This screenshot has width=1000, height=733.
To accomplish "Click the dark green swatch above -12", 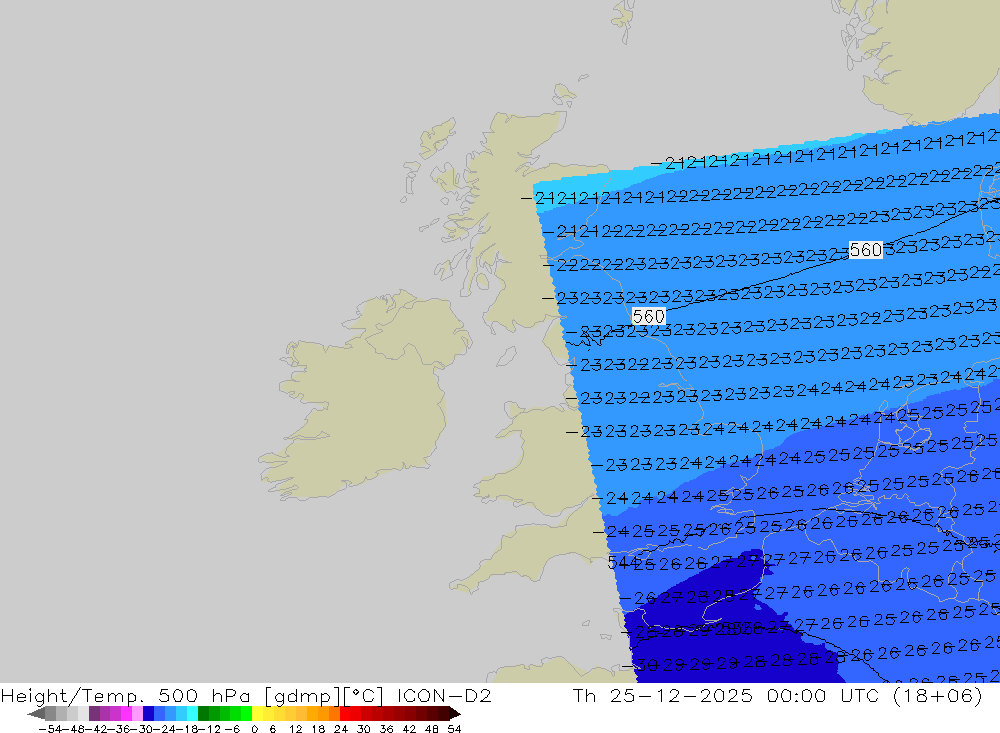I will coord(203,713).
